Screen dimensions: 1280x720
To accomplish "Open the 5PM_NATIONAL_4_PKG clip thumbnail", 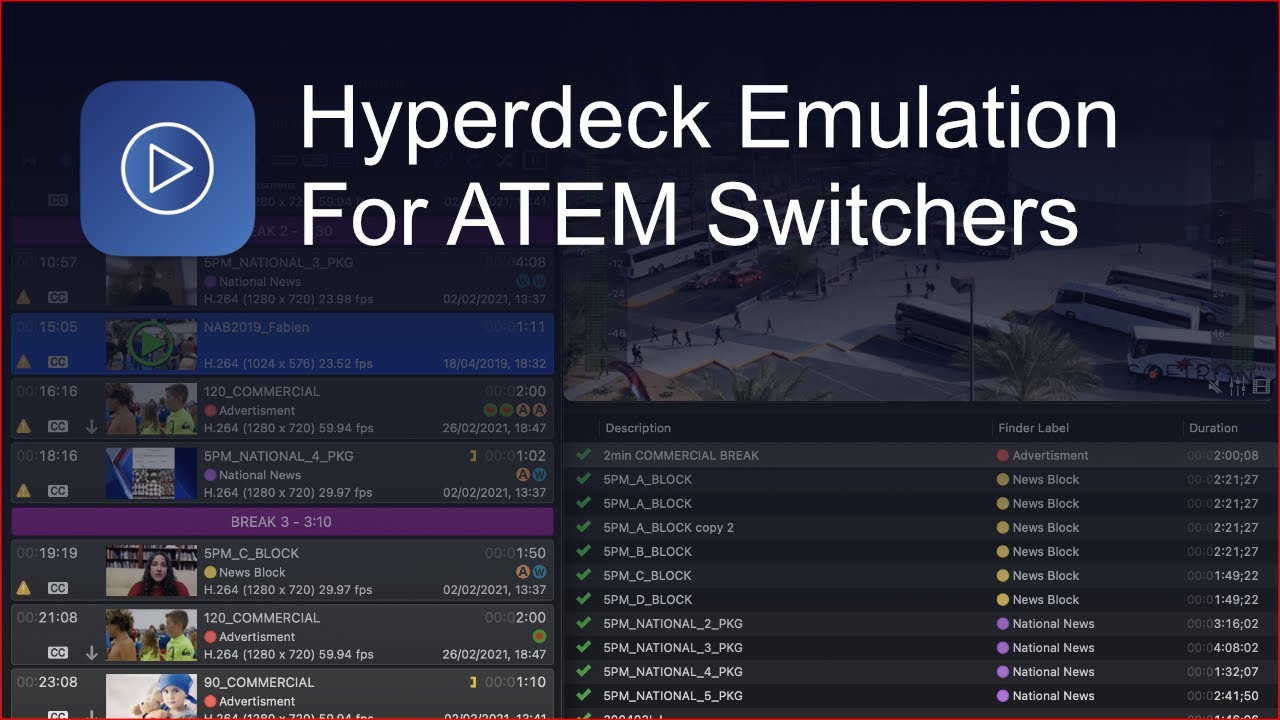I will pyautogui.click(x=151, y=473).
